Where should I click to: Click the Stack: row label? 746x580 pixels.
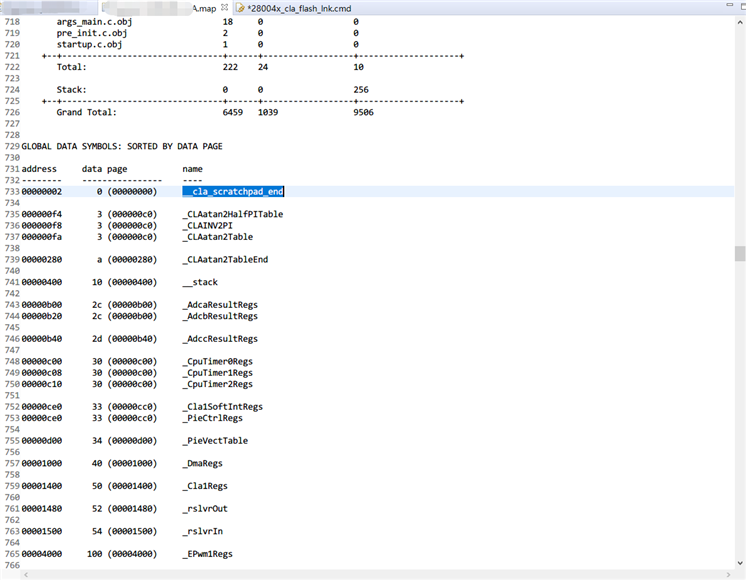pos(71,90)
